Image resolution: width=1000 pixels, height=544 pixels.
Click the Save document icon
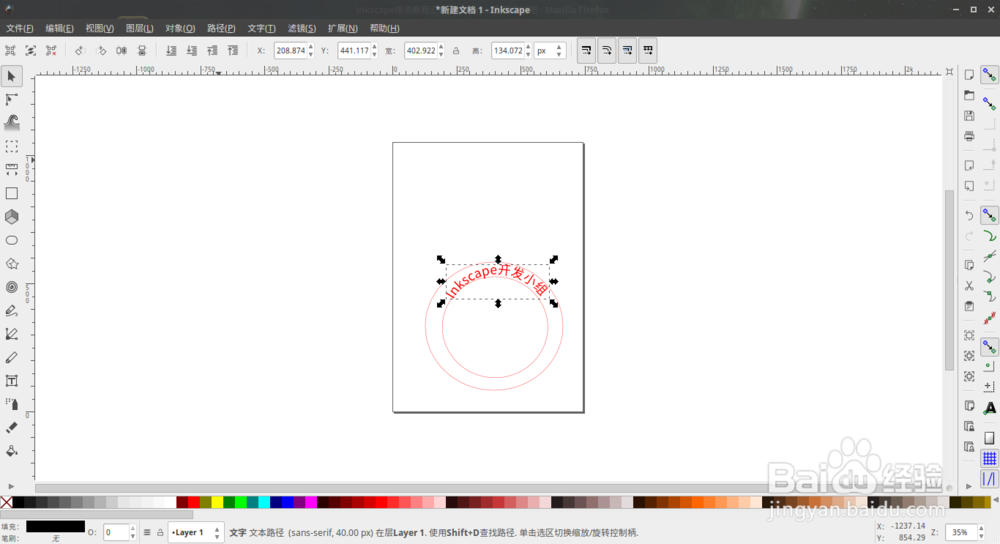tap(969, 116)
